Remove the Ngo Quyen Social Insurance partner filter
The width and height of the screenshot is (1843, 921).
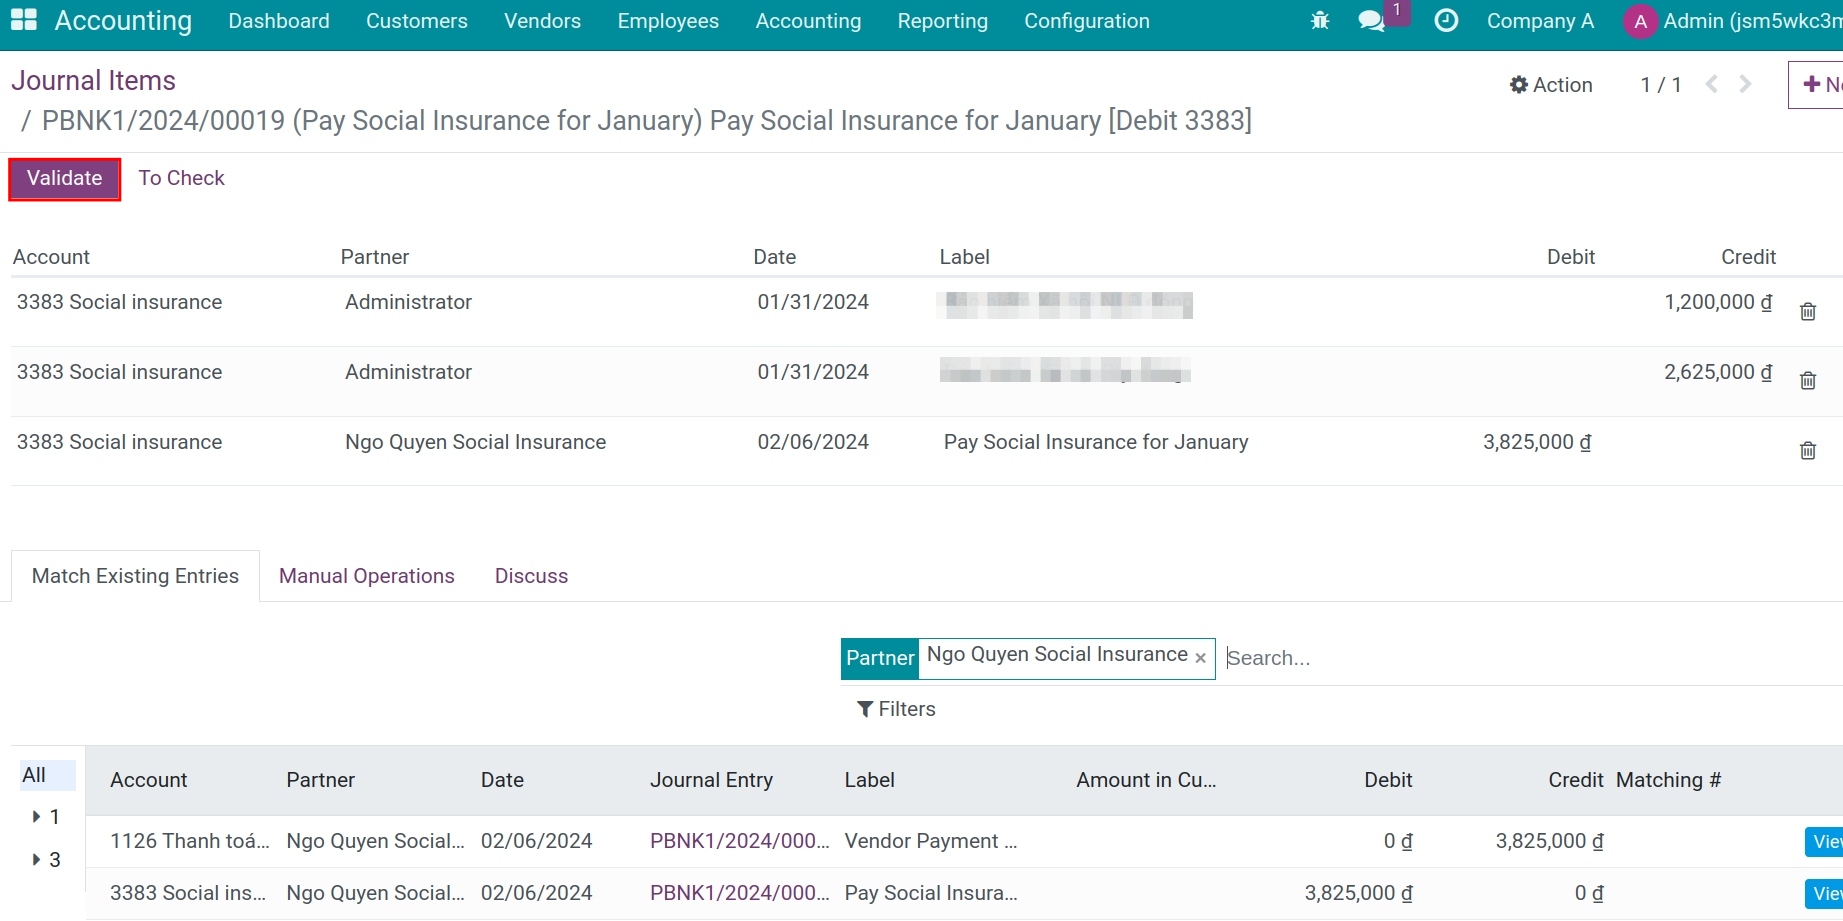tap(1200, 658)
